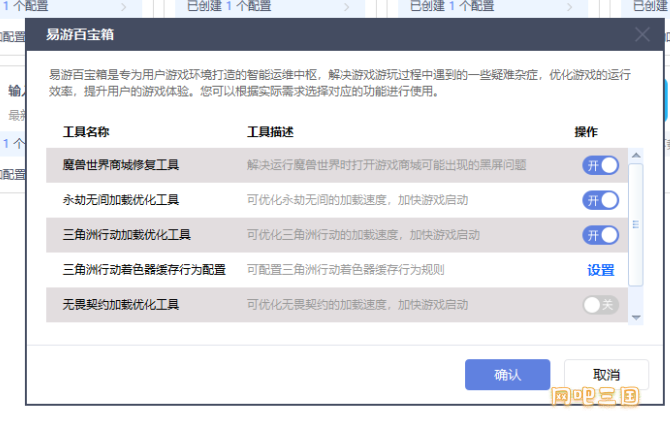This screenshot has width=670, height=421.
Task: Toggle off 永劫无间加载优化工具 switch
Action: [x=600, y=200]
